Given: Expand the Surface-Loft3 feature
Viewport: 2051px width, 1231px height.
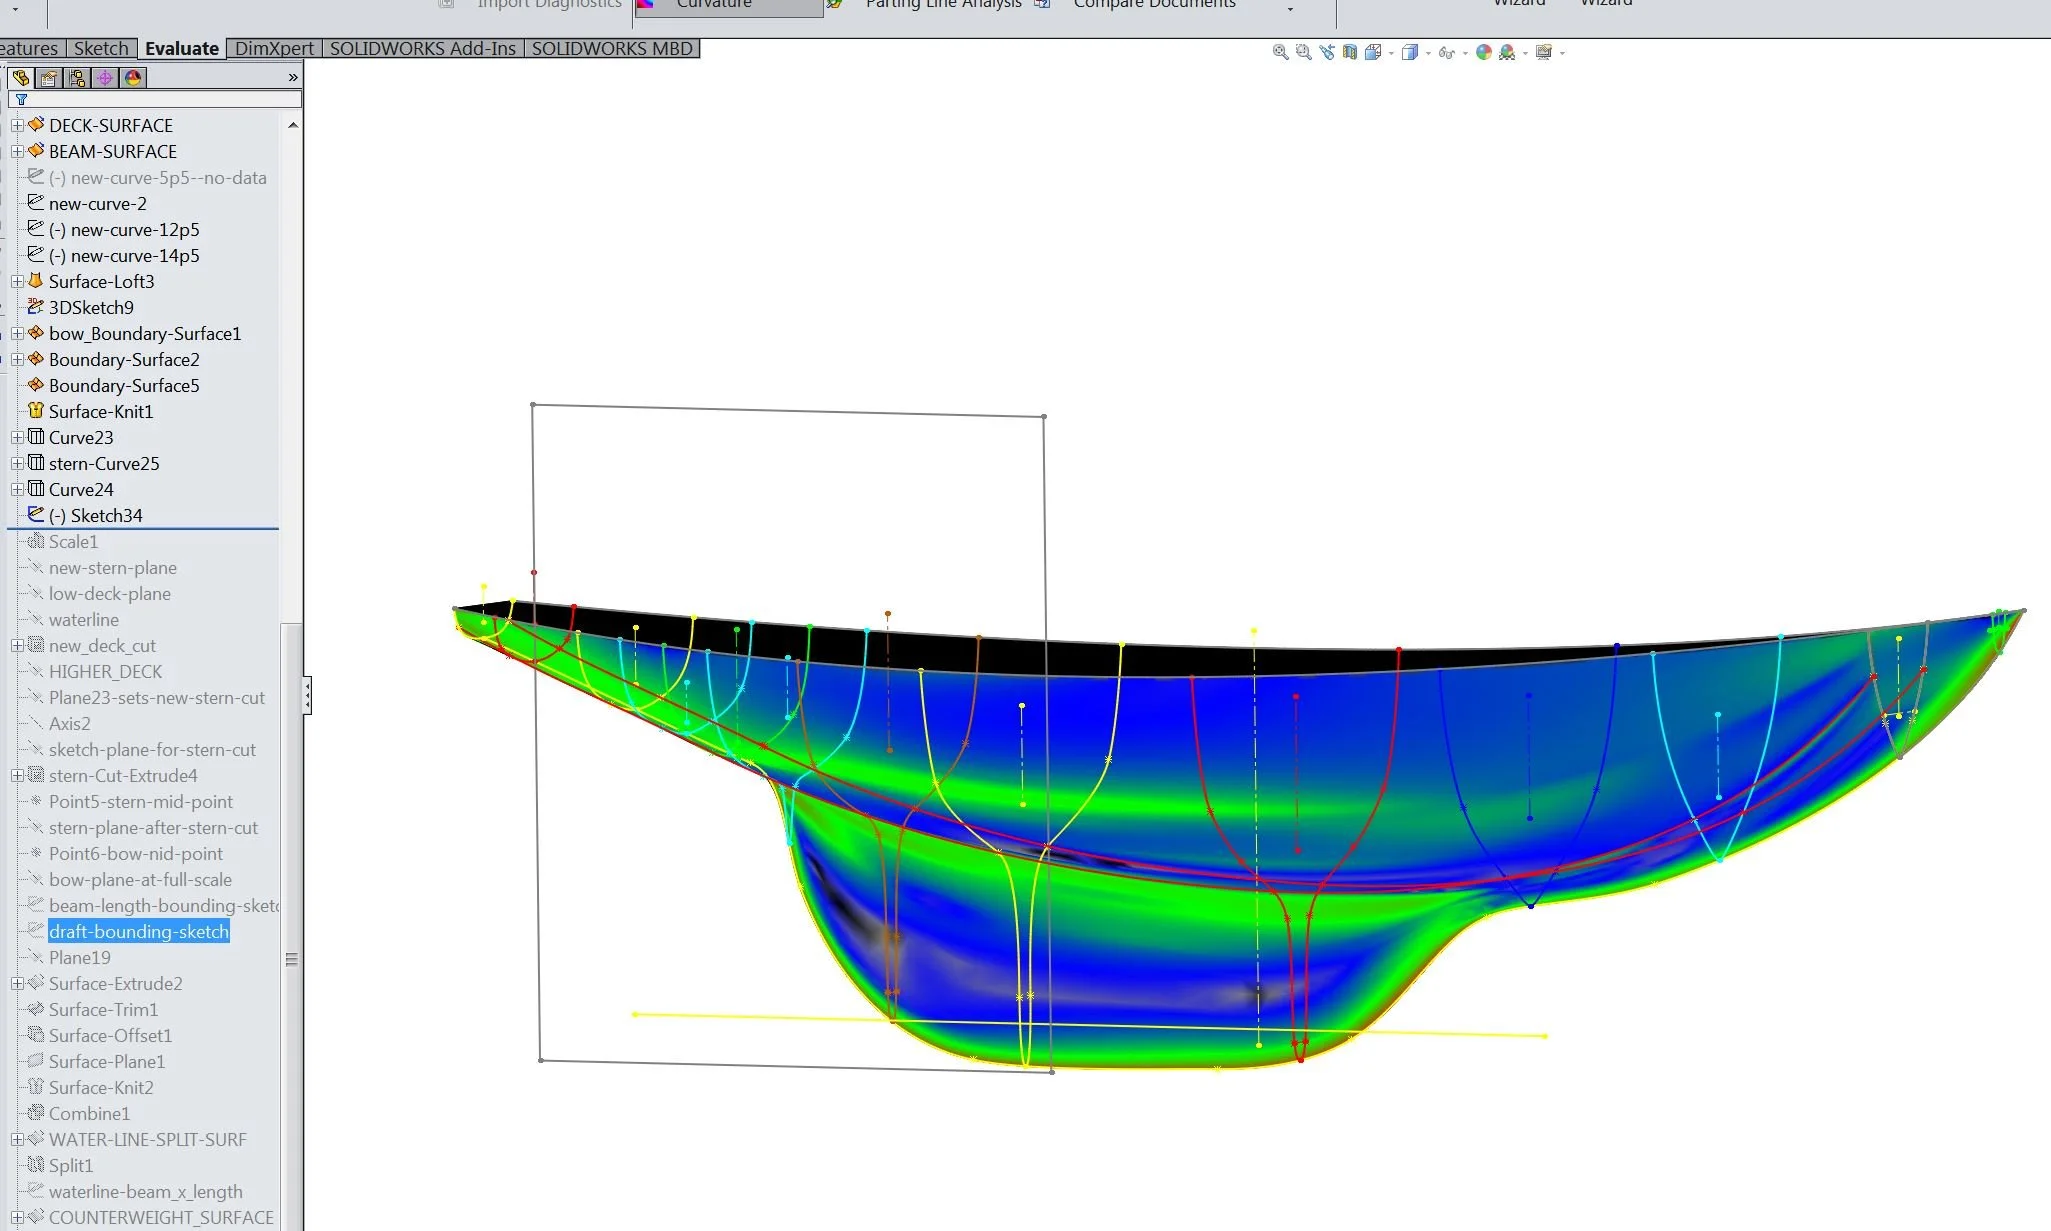Looking at the screenshot, I should pyautogui.click(x=17, y=281).
